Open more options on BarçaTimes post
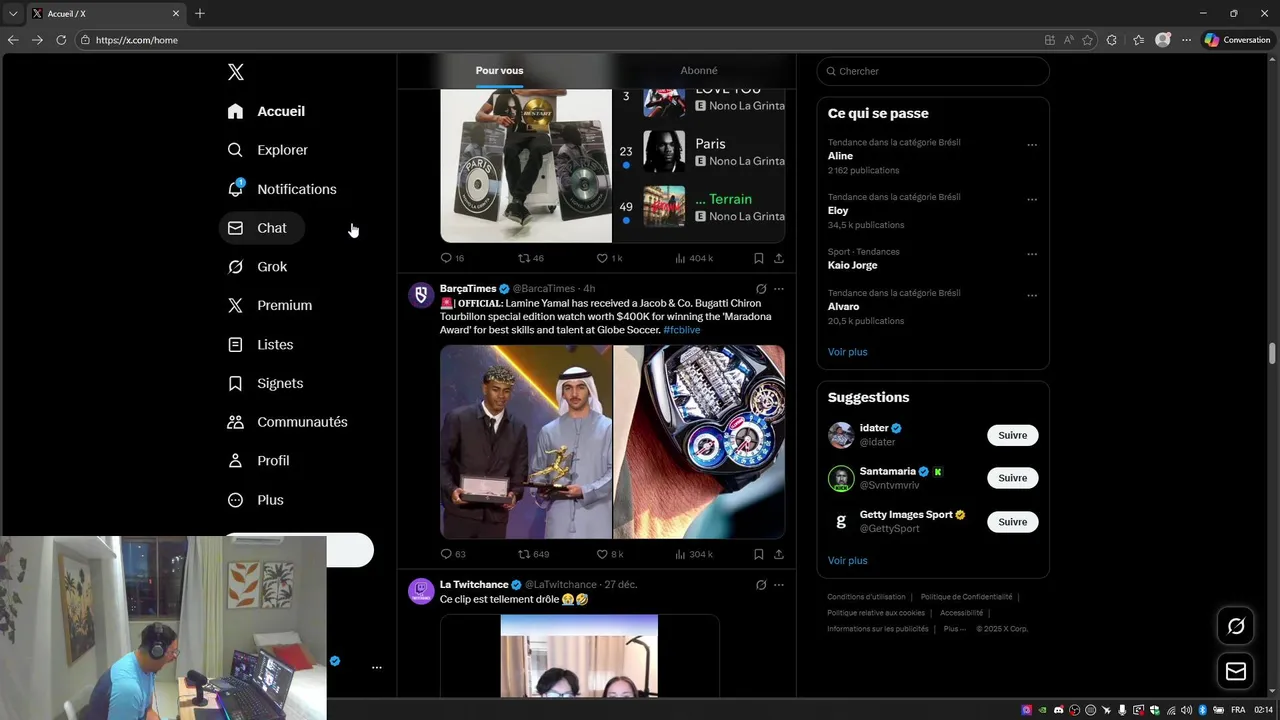Screen dimensions: 1280x720 pos(779,289)
